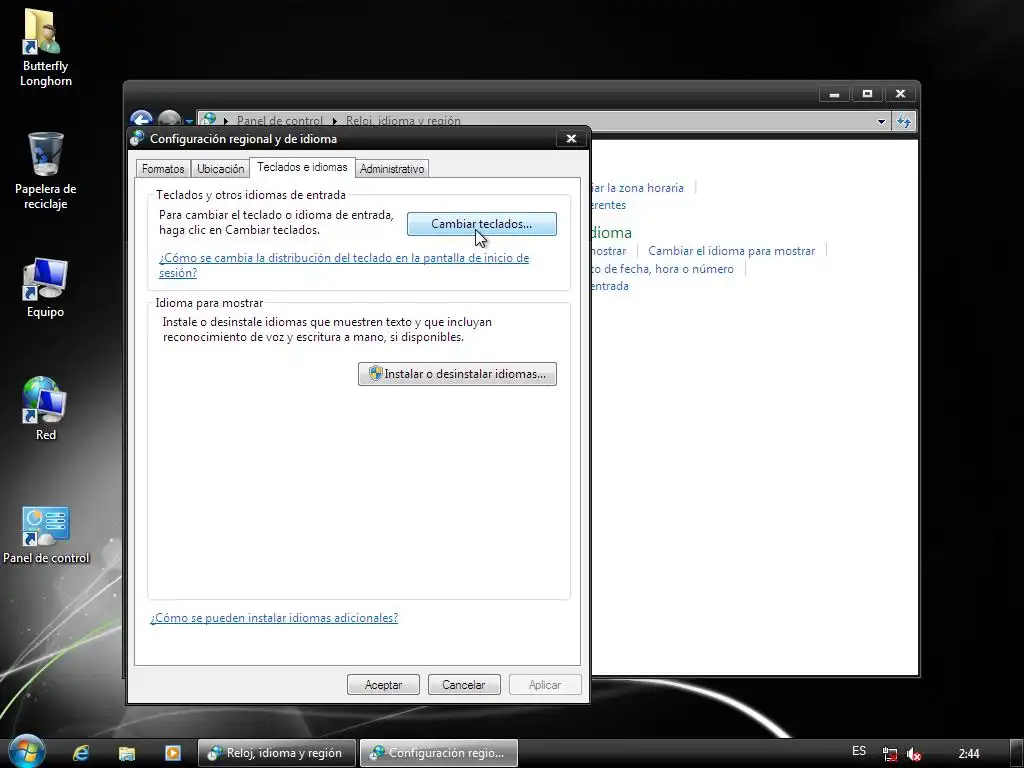
Task: Click the zona horaria link in background window
Action: coord(637,187)
